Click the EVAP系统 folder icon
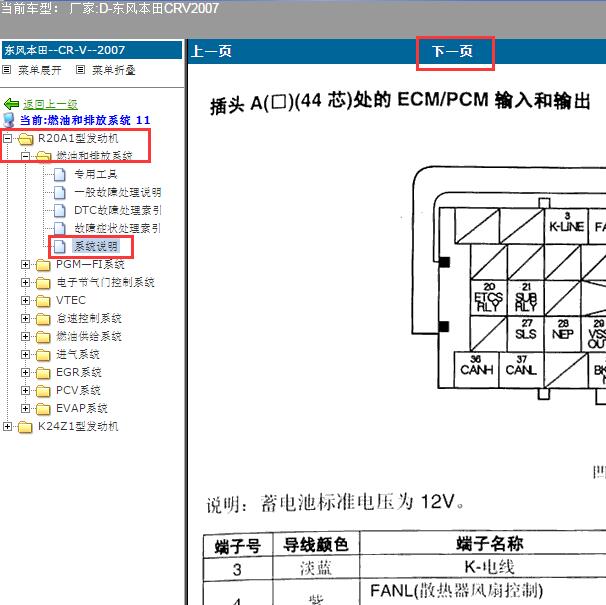 tap(43, 409)
